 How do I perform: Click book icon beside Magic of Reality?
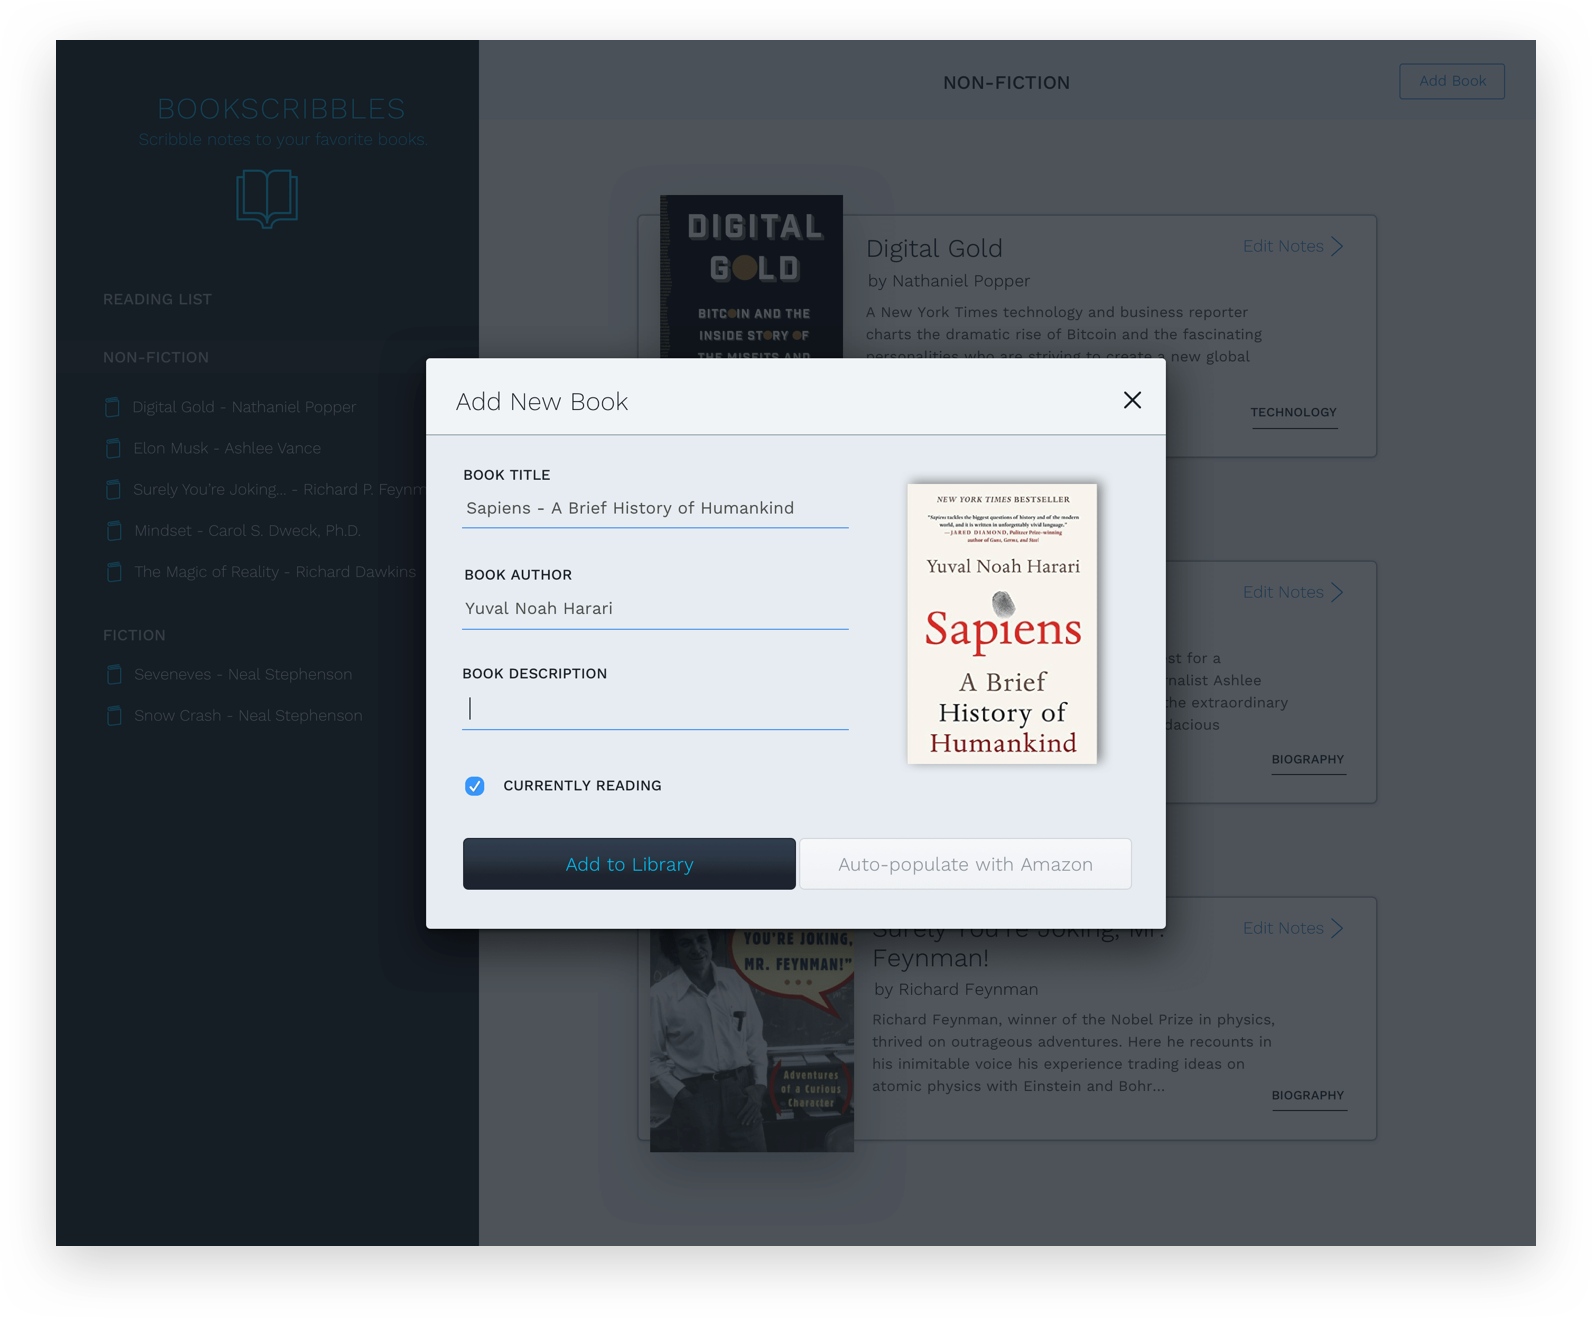click(113, 572)
